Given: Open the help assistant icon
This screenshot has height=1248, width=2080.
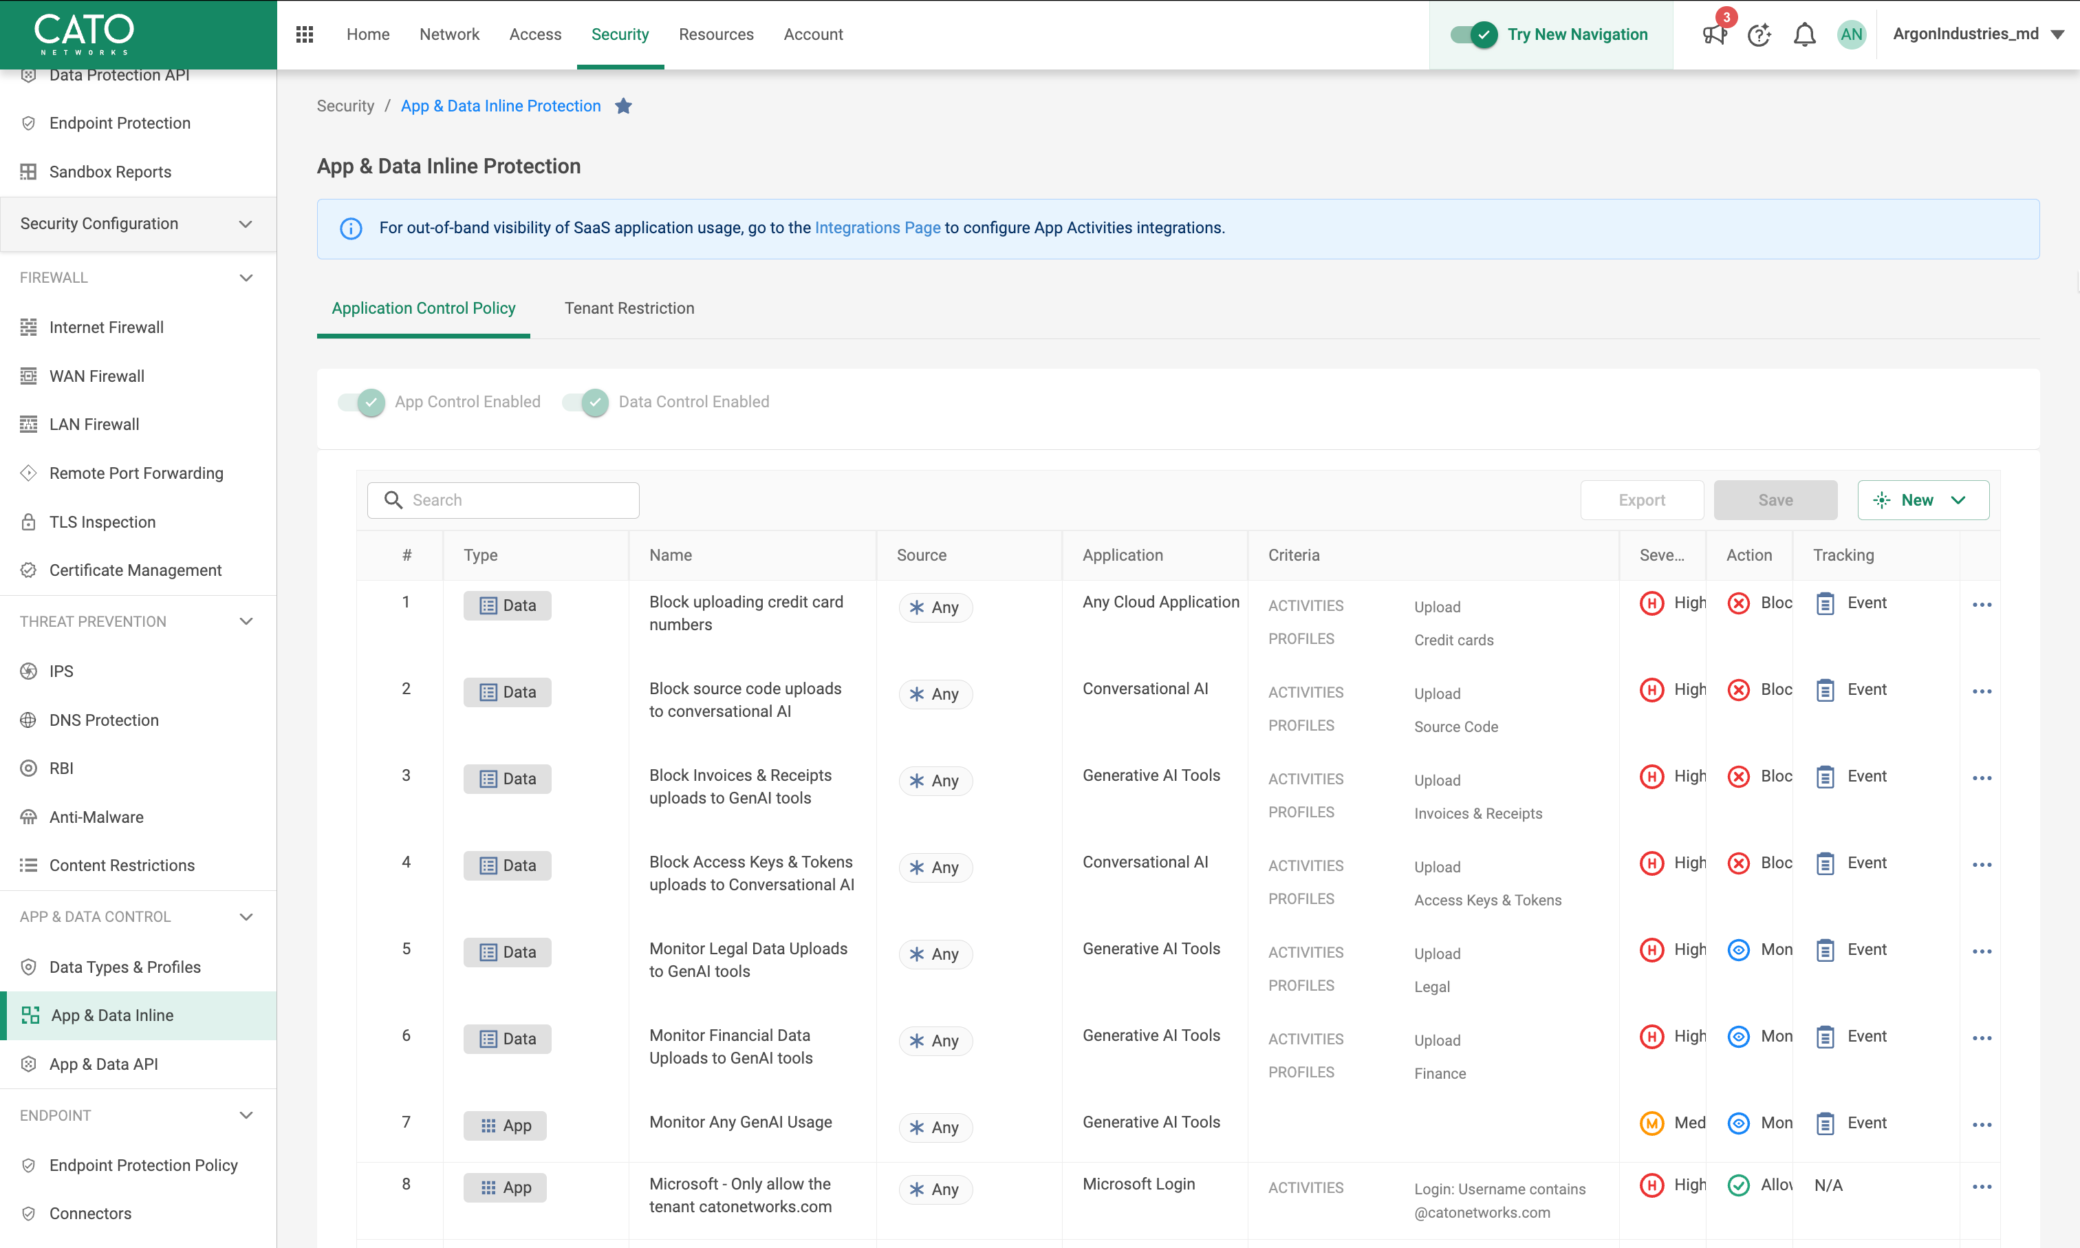Looking at the screenshot, I should (1760, 35).
